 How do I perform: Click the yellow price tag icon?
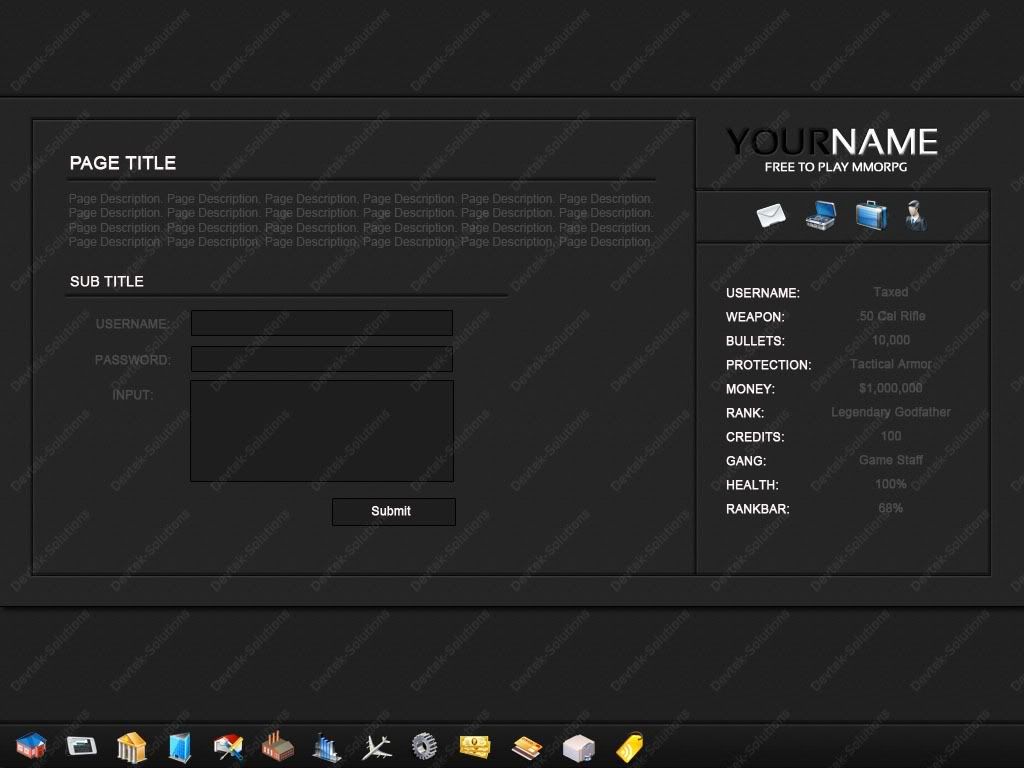(x=629, y=746)
